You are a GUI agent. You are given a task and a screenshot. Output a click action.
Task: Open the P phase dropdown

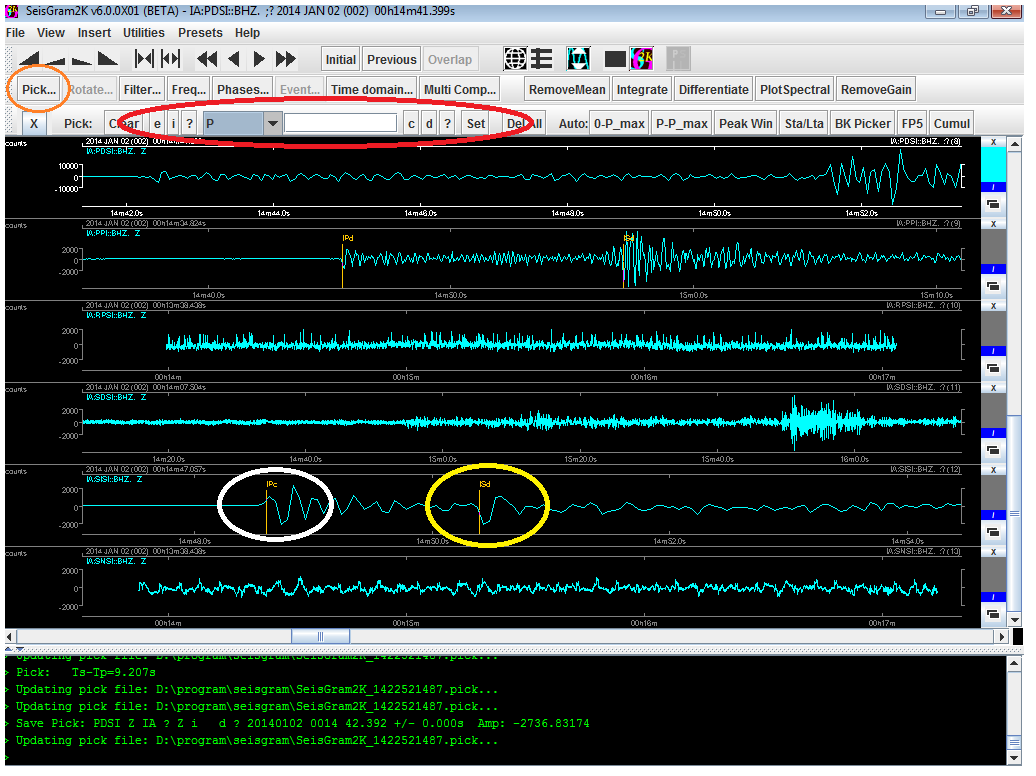272,122
